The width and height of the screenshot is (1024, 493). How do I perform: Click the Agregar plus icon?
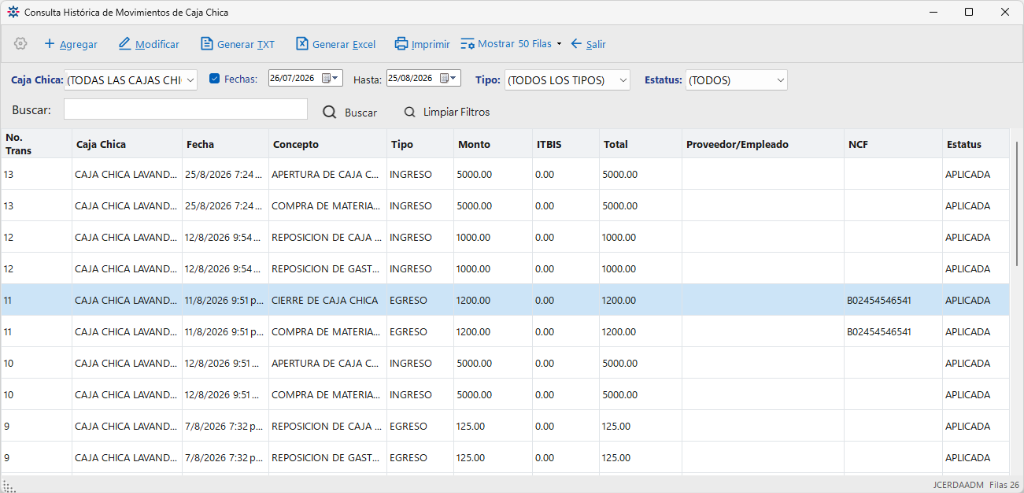pyautogui.click(x=49, y=44)
